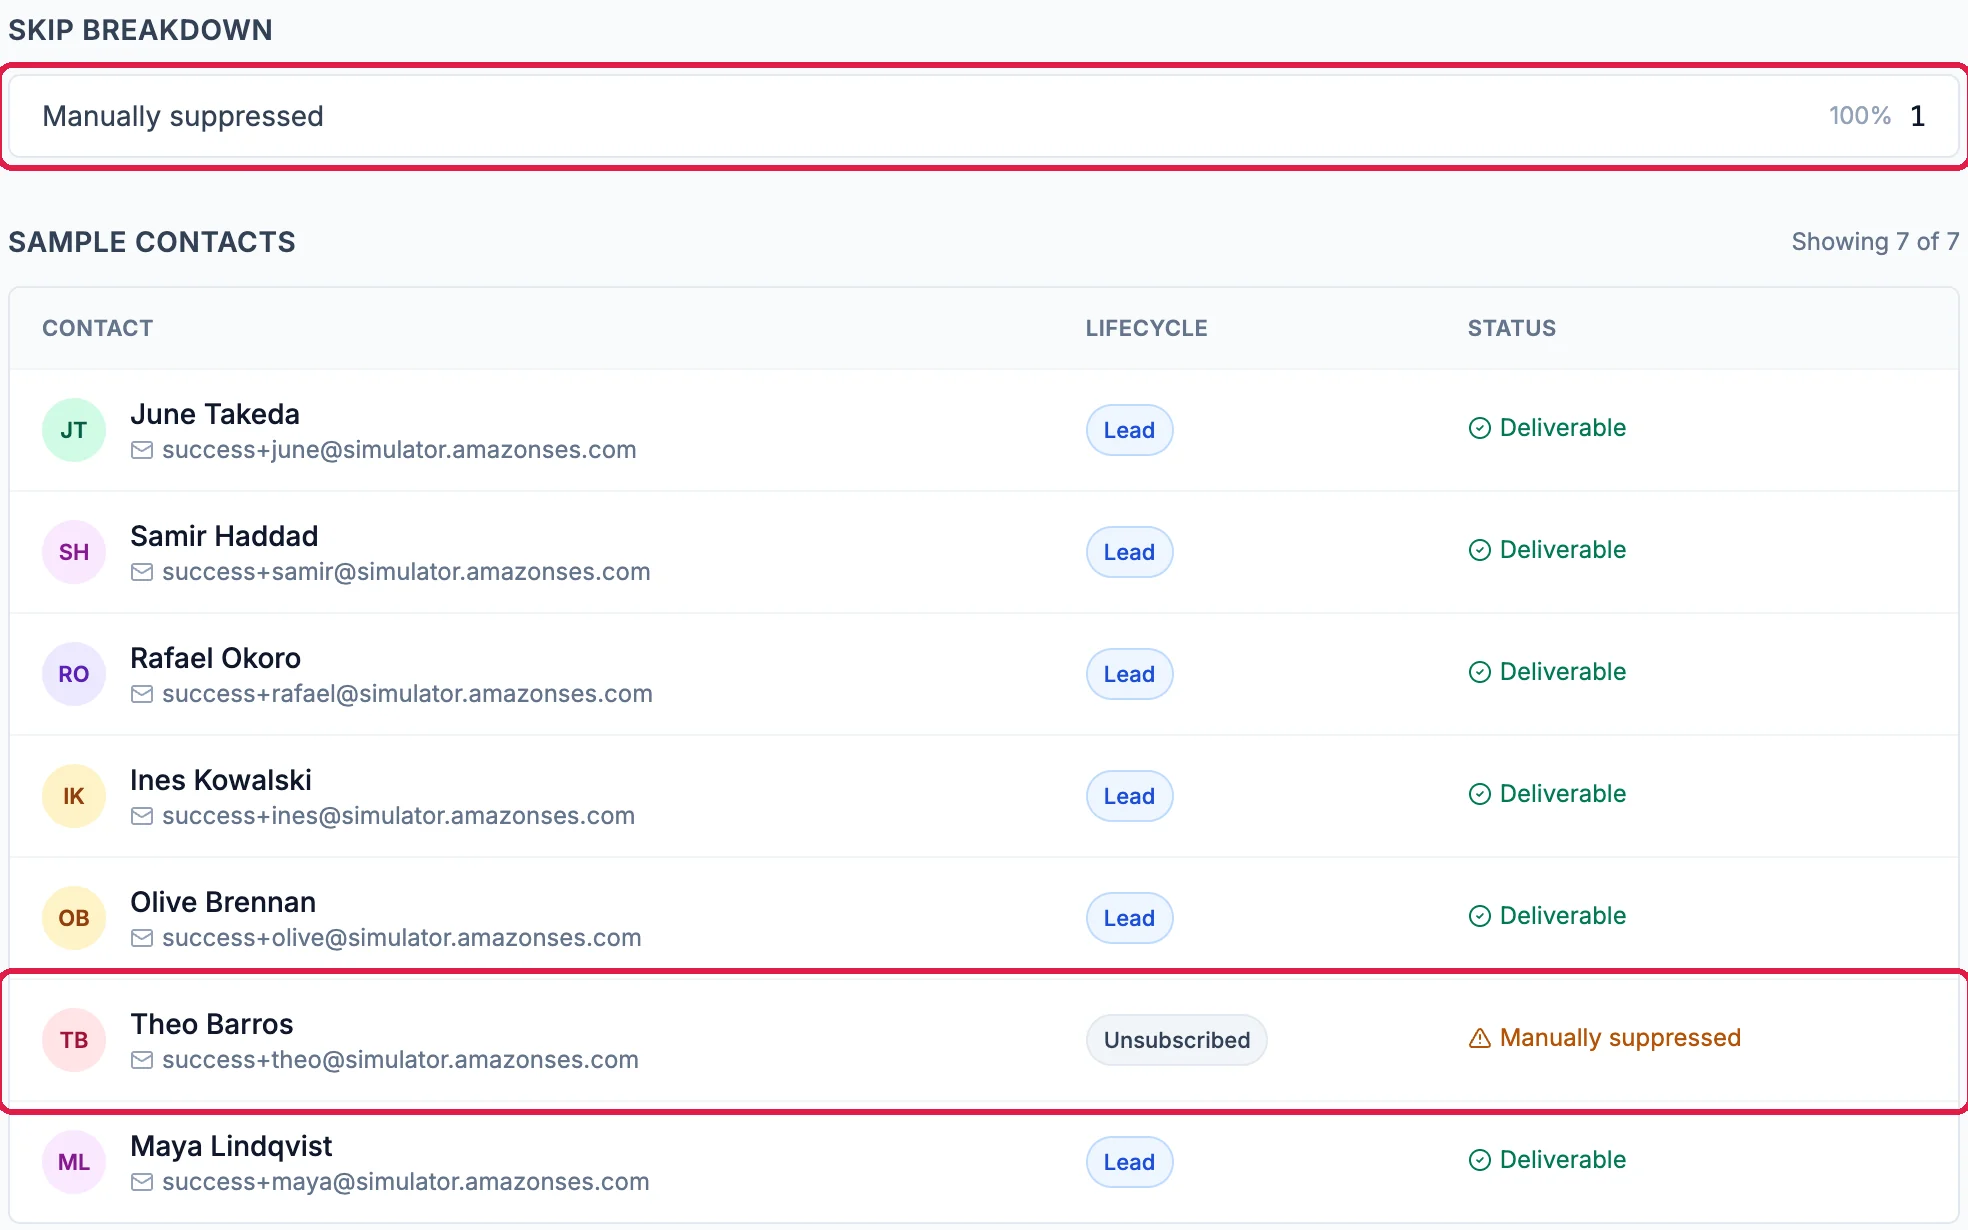Click the Manually suppressed status for Theo Barros
Image resolution: width=1968 pixels, height=1230 pixels.
coord(1620,1038)
